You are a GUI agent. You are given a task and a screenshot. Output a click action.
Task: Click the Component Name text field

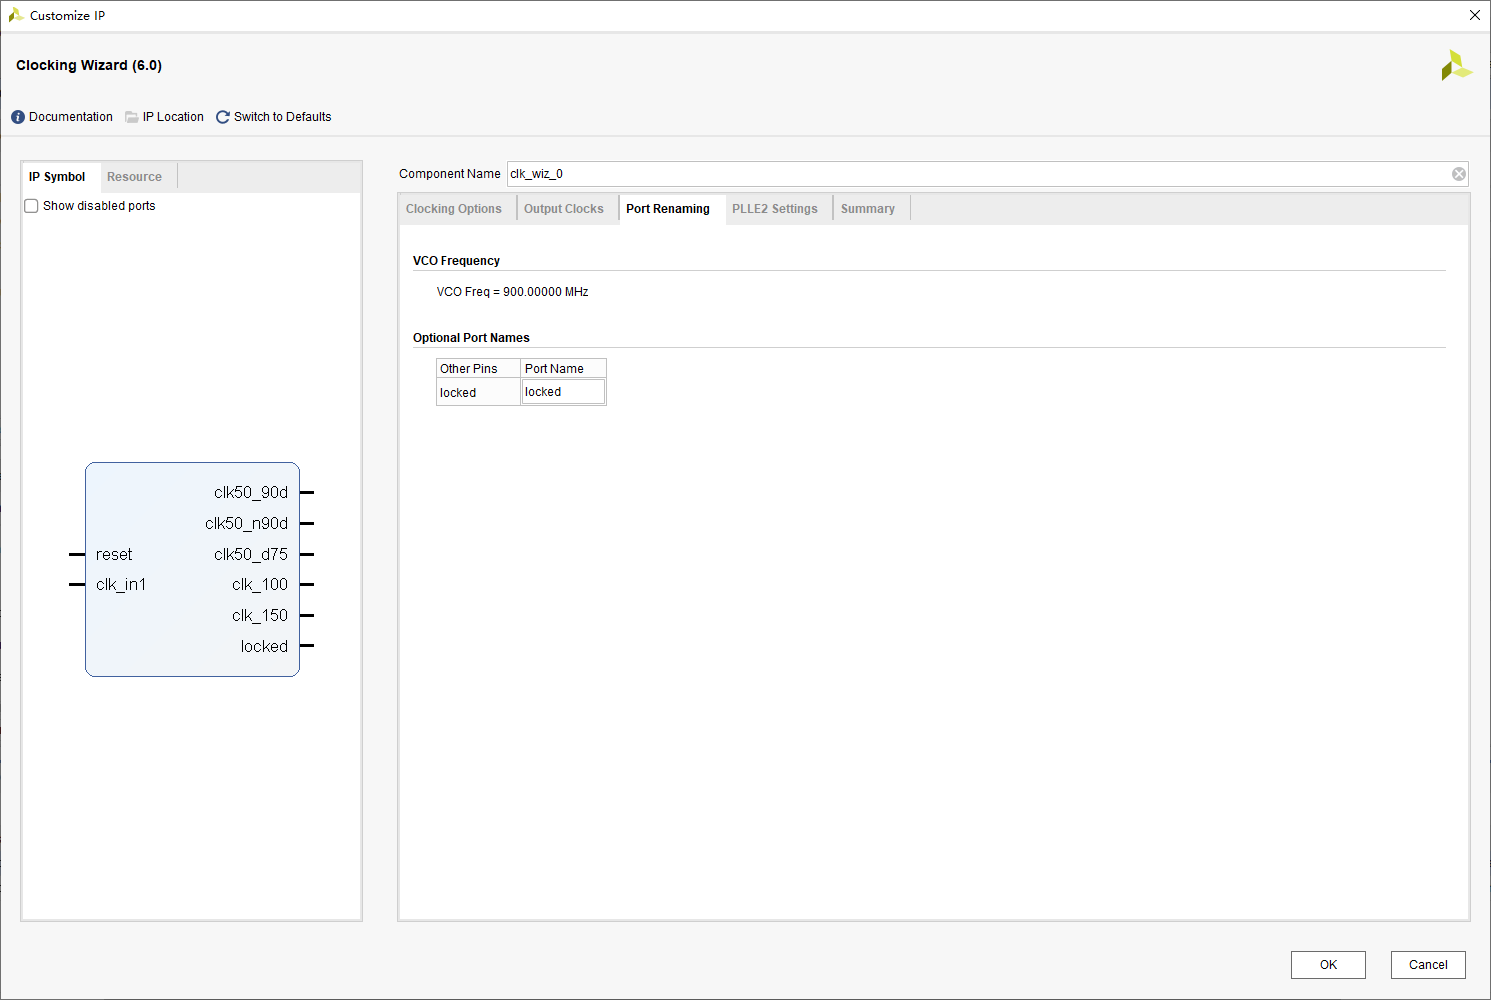pyautogui.click(x=978, y=174)
